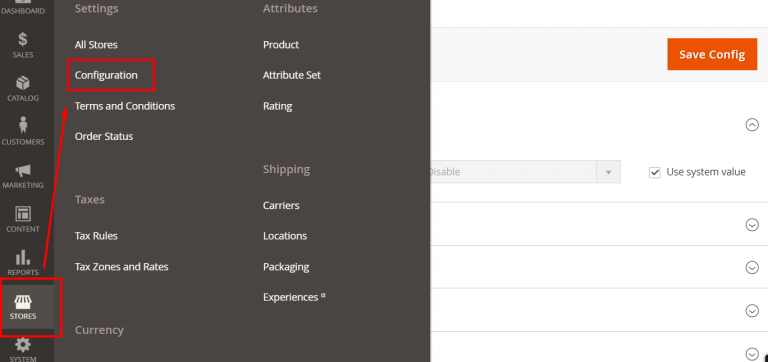Open the Catalog box icon

pyautogui.click(x=23, y=83)
